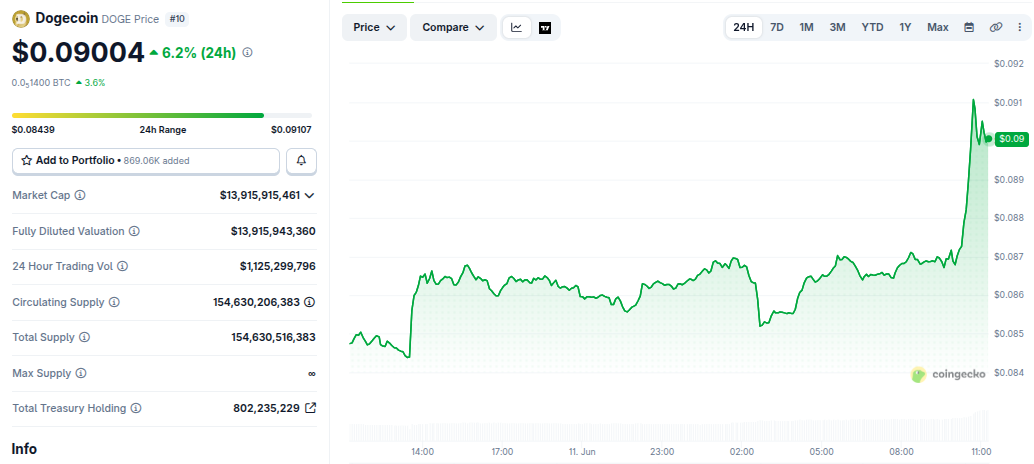Click the 11. Jun date axis label

click(582, 451)
